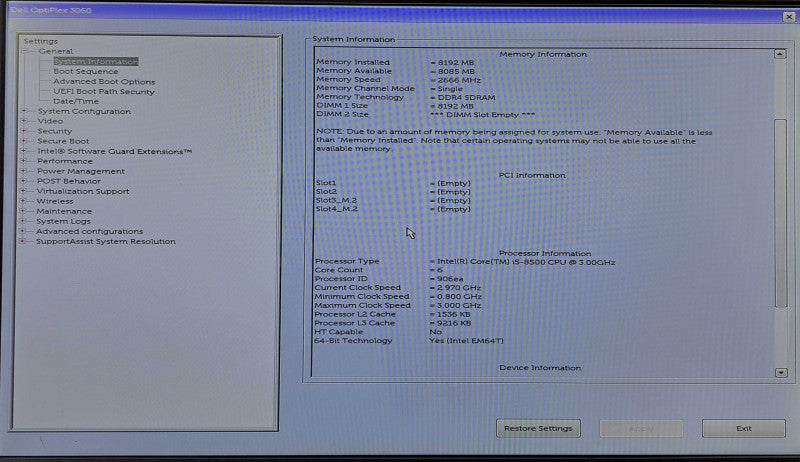The height and width of the screenshot is (462, 800).
Task: Click the scroll down arrow
Action: pyautogui.click(x=781, y=373)
